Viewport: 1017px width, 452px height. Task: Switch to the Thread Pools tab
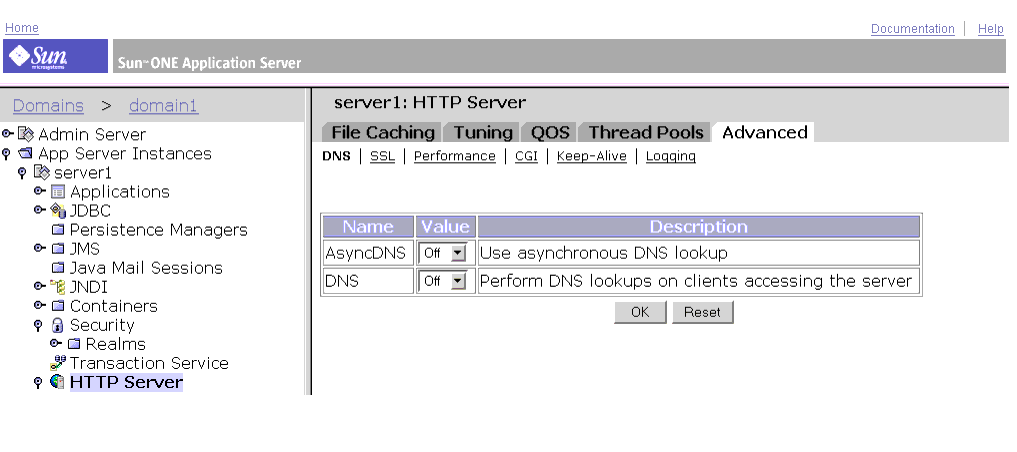click(645, 132)
